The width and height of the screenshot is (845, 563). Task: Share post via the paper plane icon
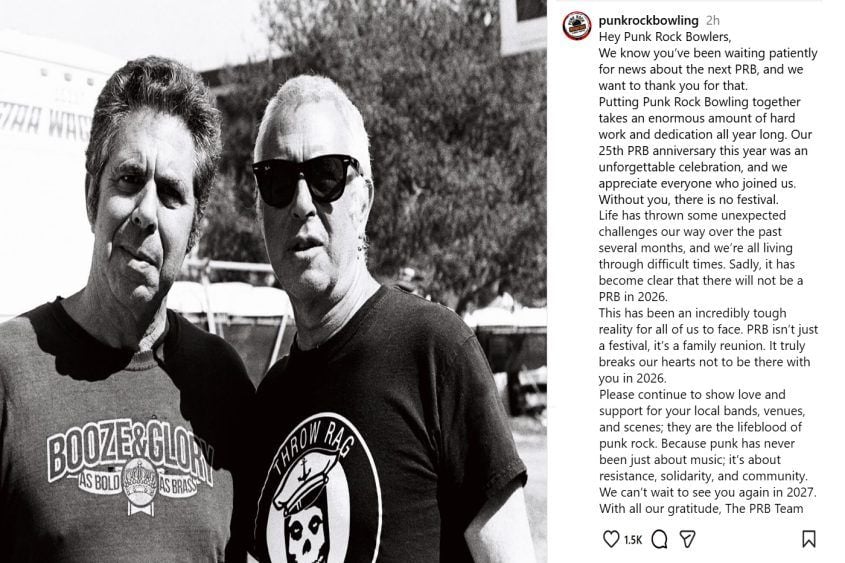(x=687, y=539)
